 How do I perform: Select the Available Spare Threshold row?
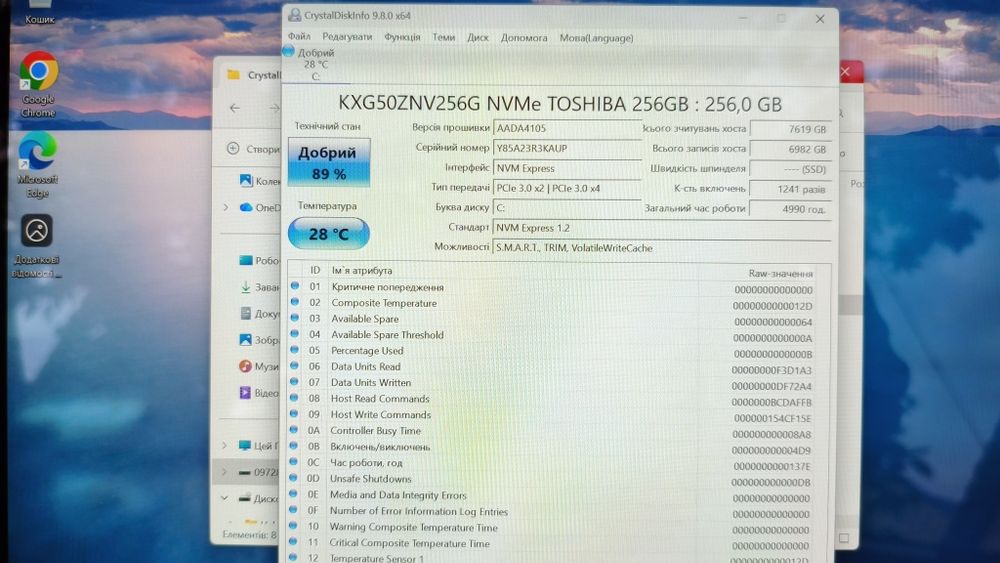coord(552,335)
